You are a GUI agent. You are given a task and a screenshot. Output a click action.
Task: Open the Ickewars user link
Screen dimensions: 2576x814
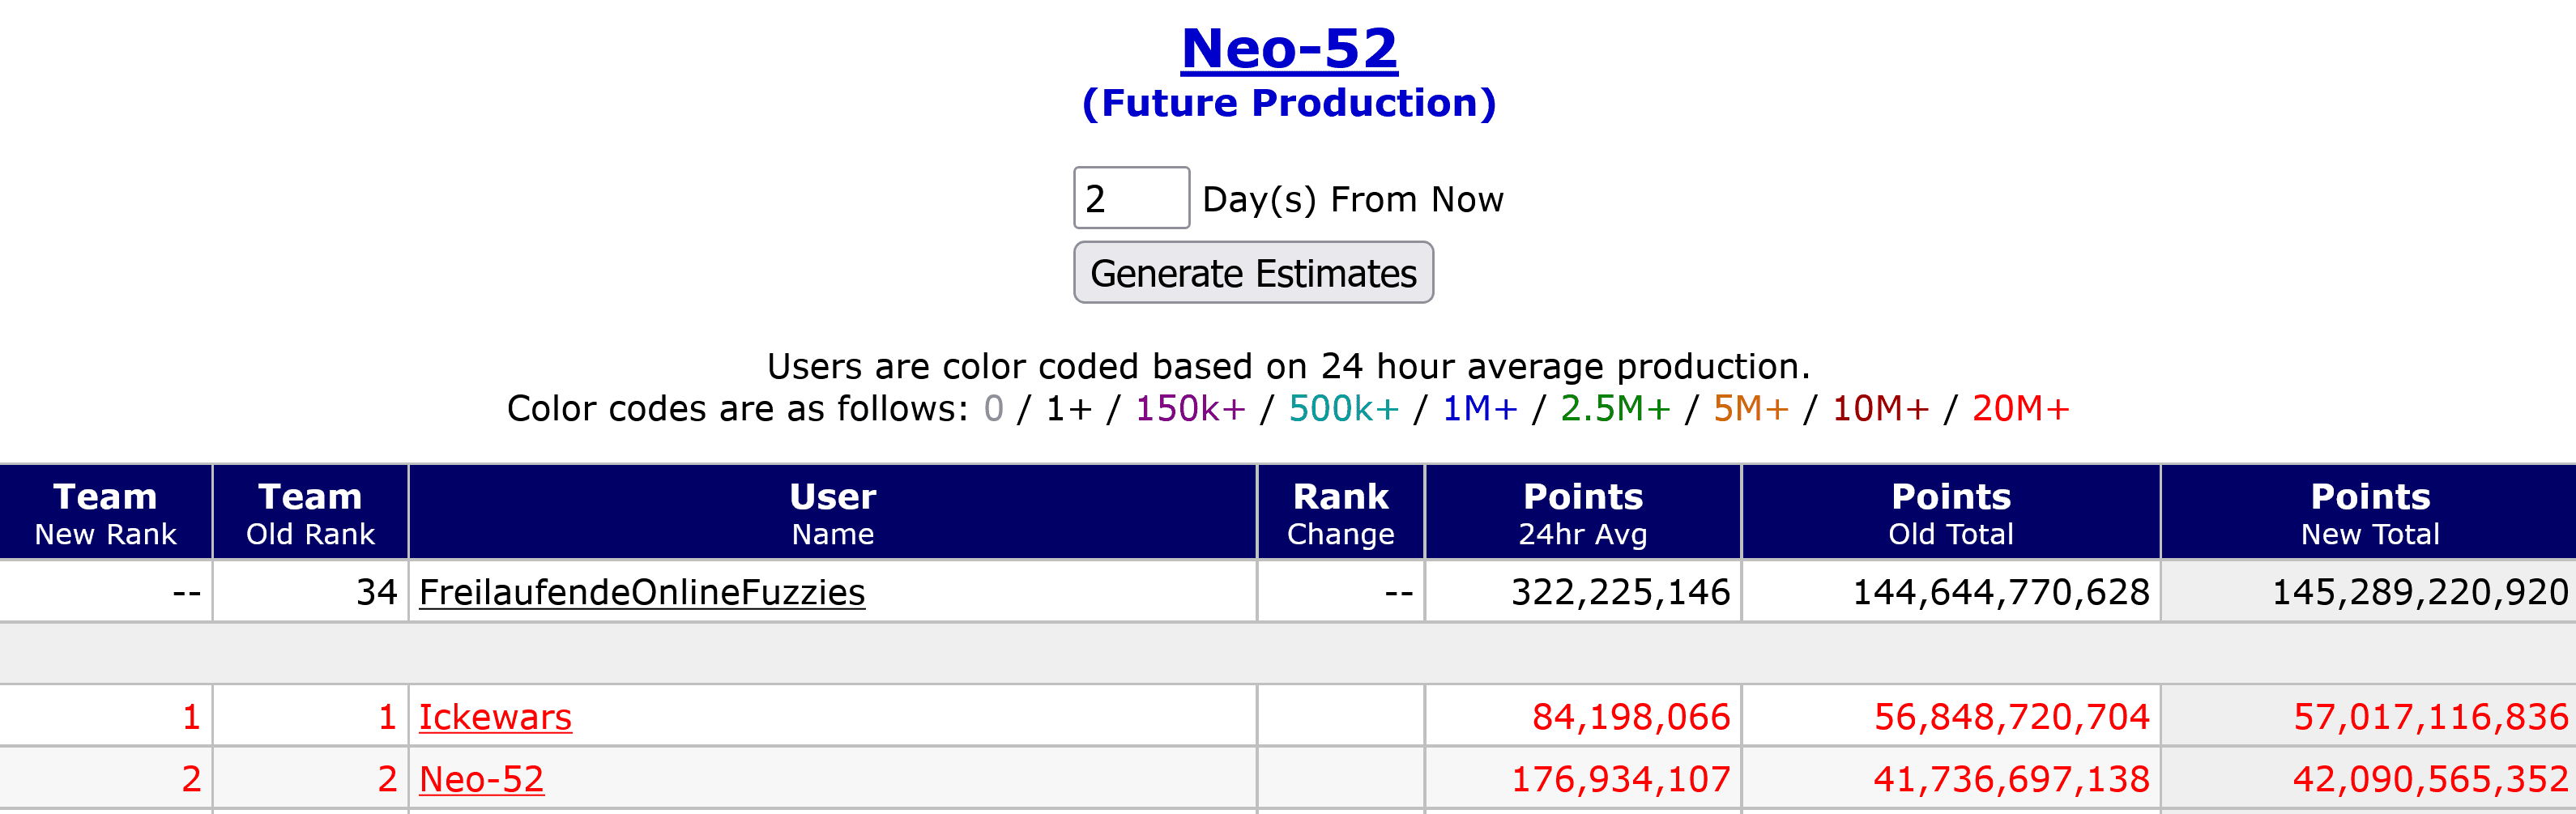(495, 717)
